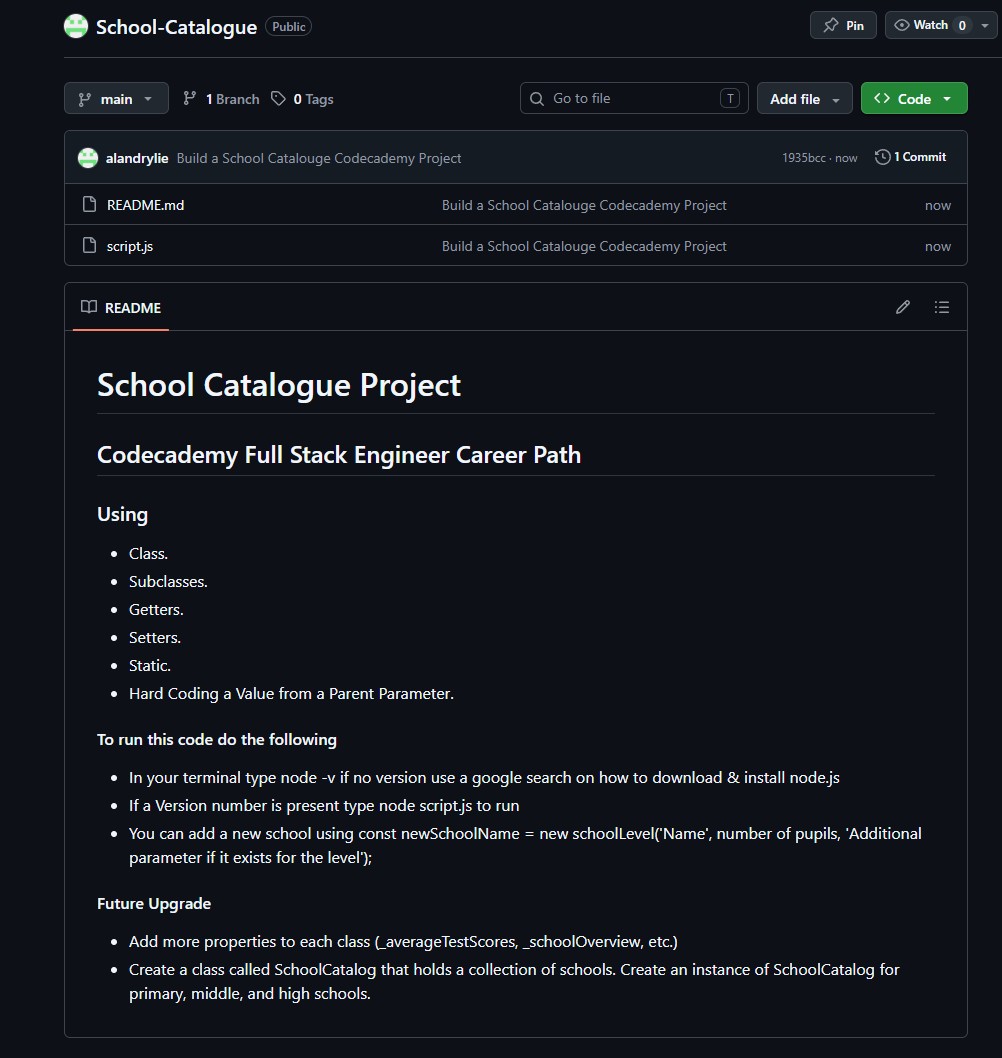Click Codecademy Full Stack Engineer Career Path heading
This screenshot has height=1058, width=1002.
tap(339, 455)
